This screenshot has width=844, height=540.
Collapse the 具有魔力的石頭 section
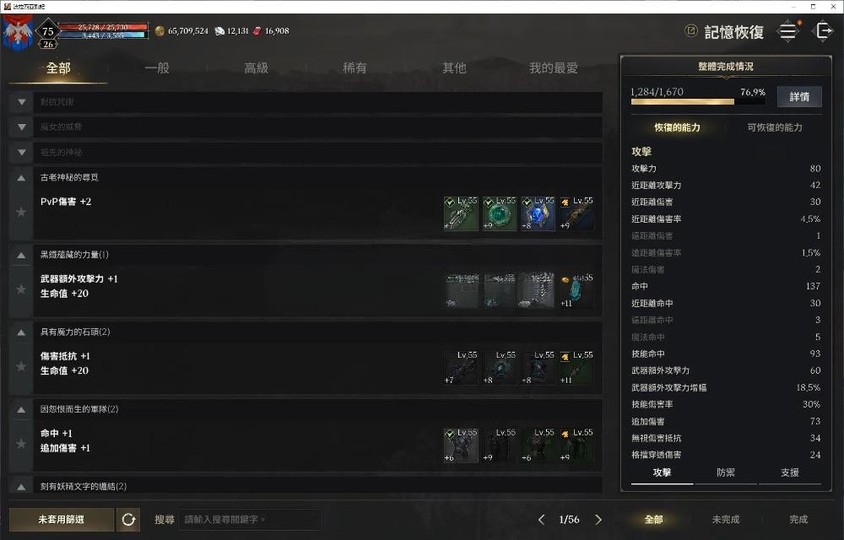(x=22, y=332)
